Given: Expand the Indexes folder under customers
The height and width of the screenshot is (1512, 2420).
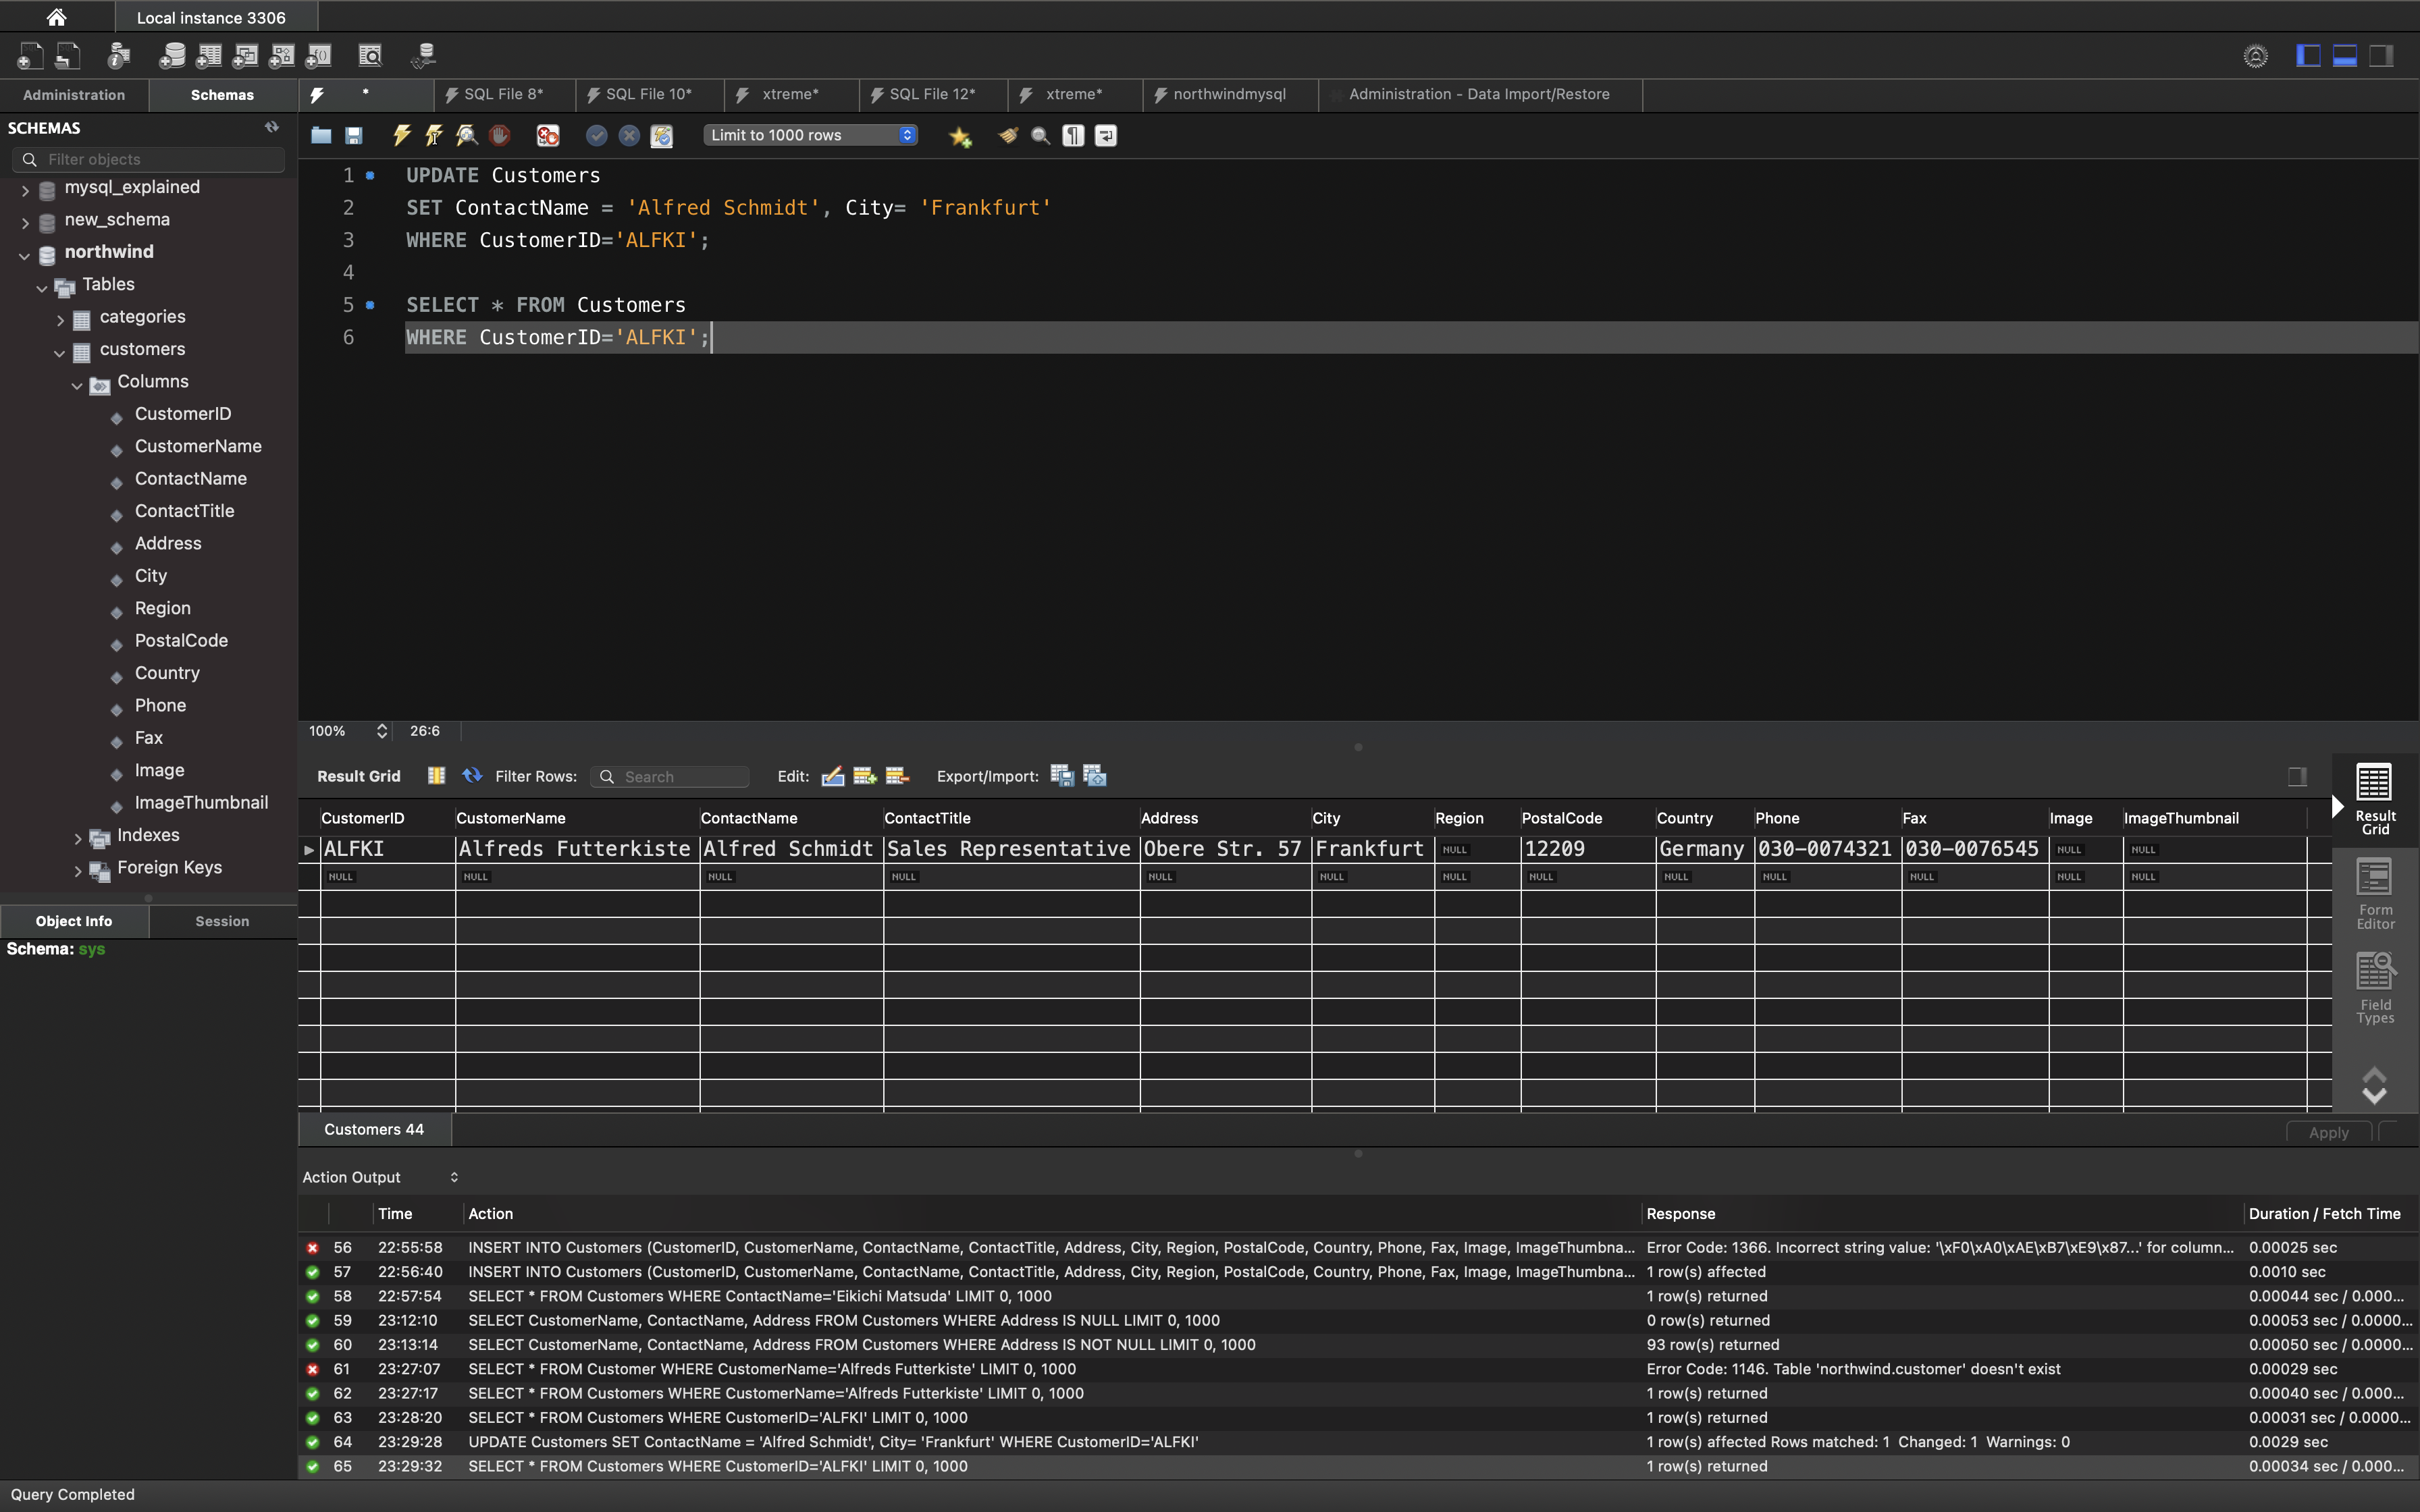Looking at the screenshot, I should [78, 837].
